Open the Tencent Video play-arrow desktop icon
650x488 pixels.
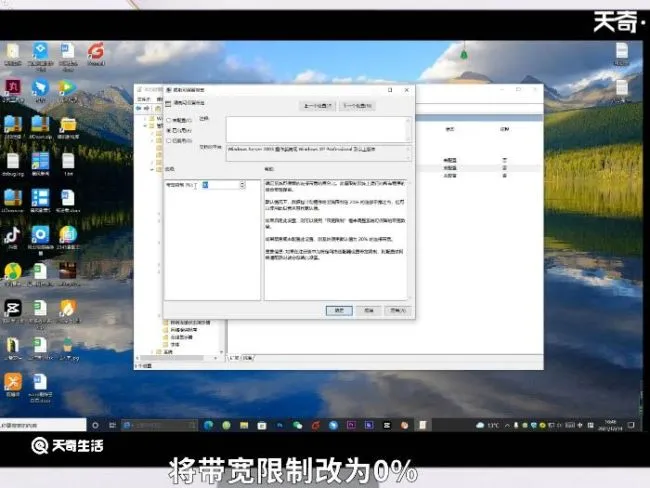click(x=68, y=91)
